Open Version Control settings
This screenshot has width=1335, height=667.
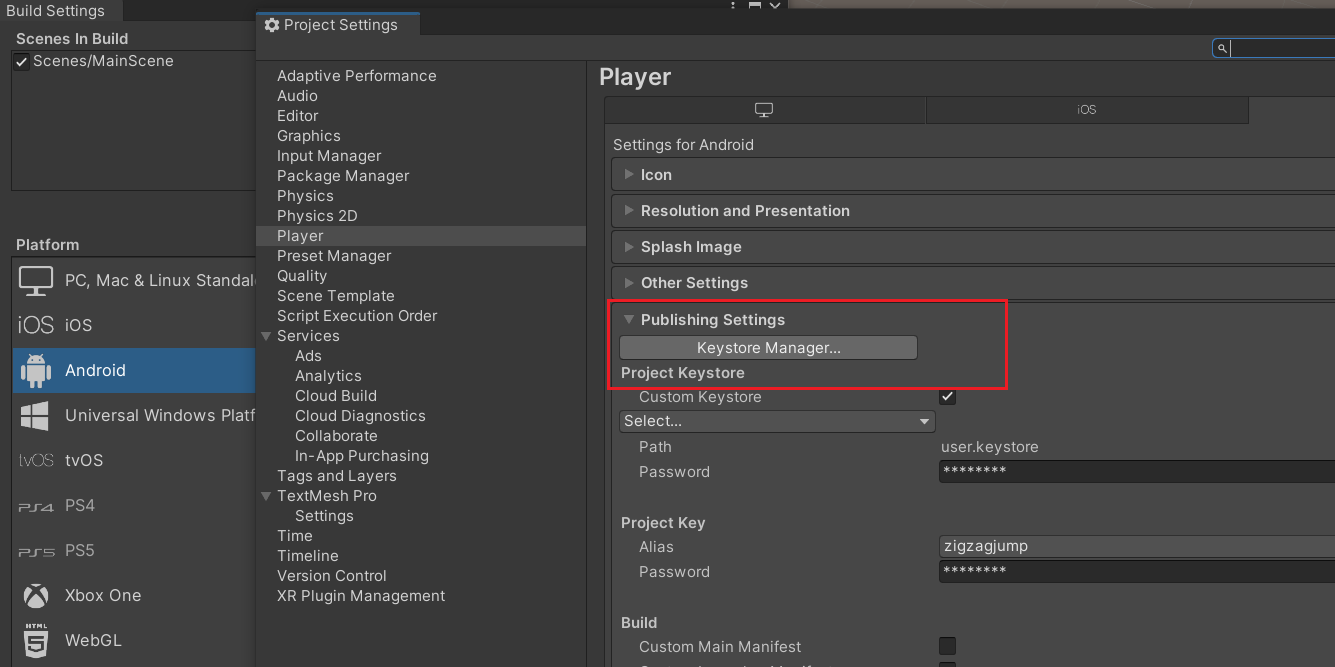[x=332, y=576]
